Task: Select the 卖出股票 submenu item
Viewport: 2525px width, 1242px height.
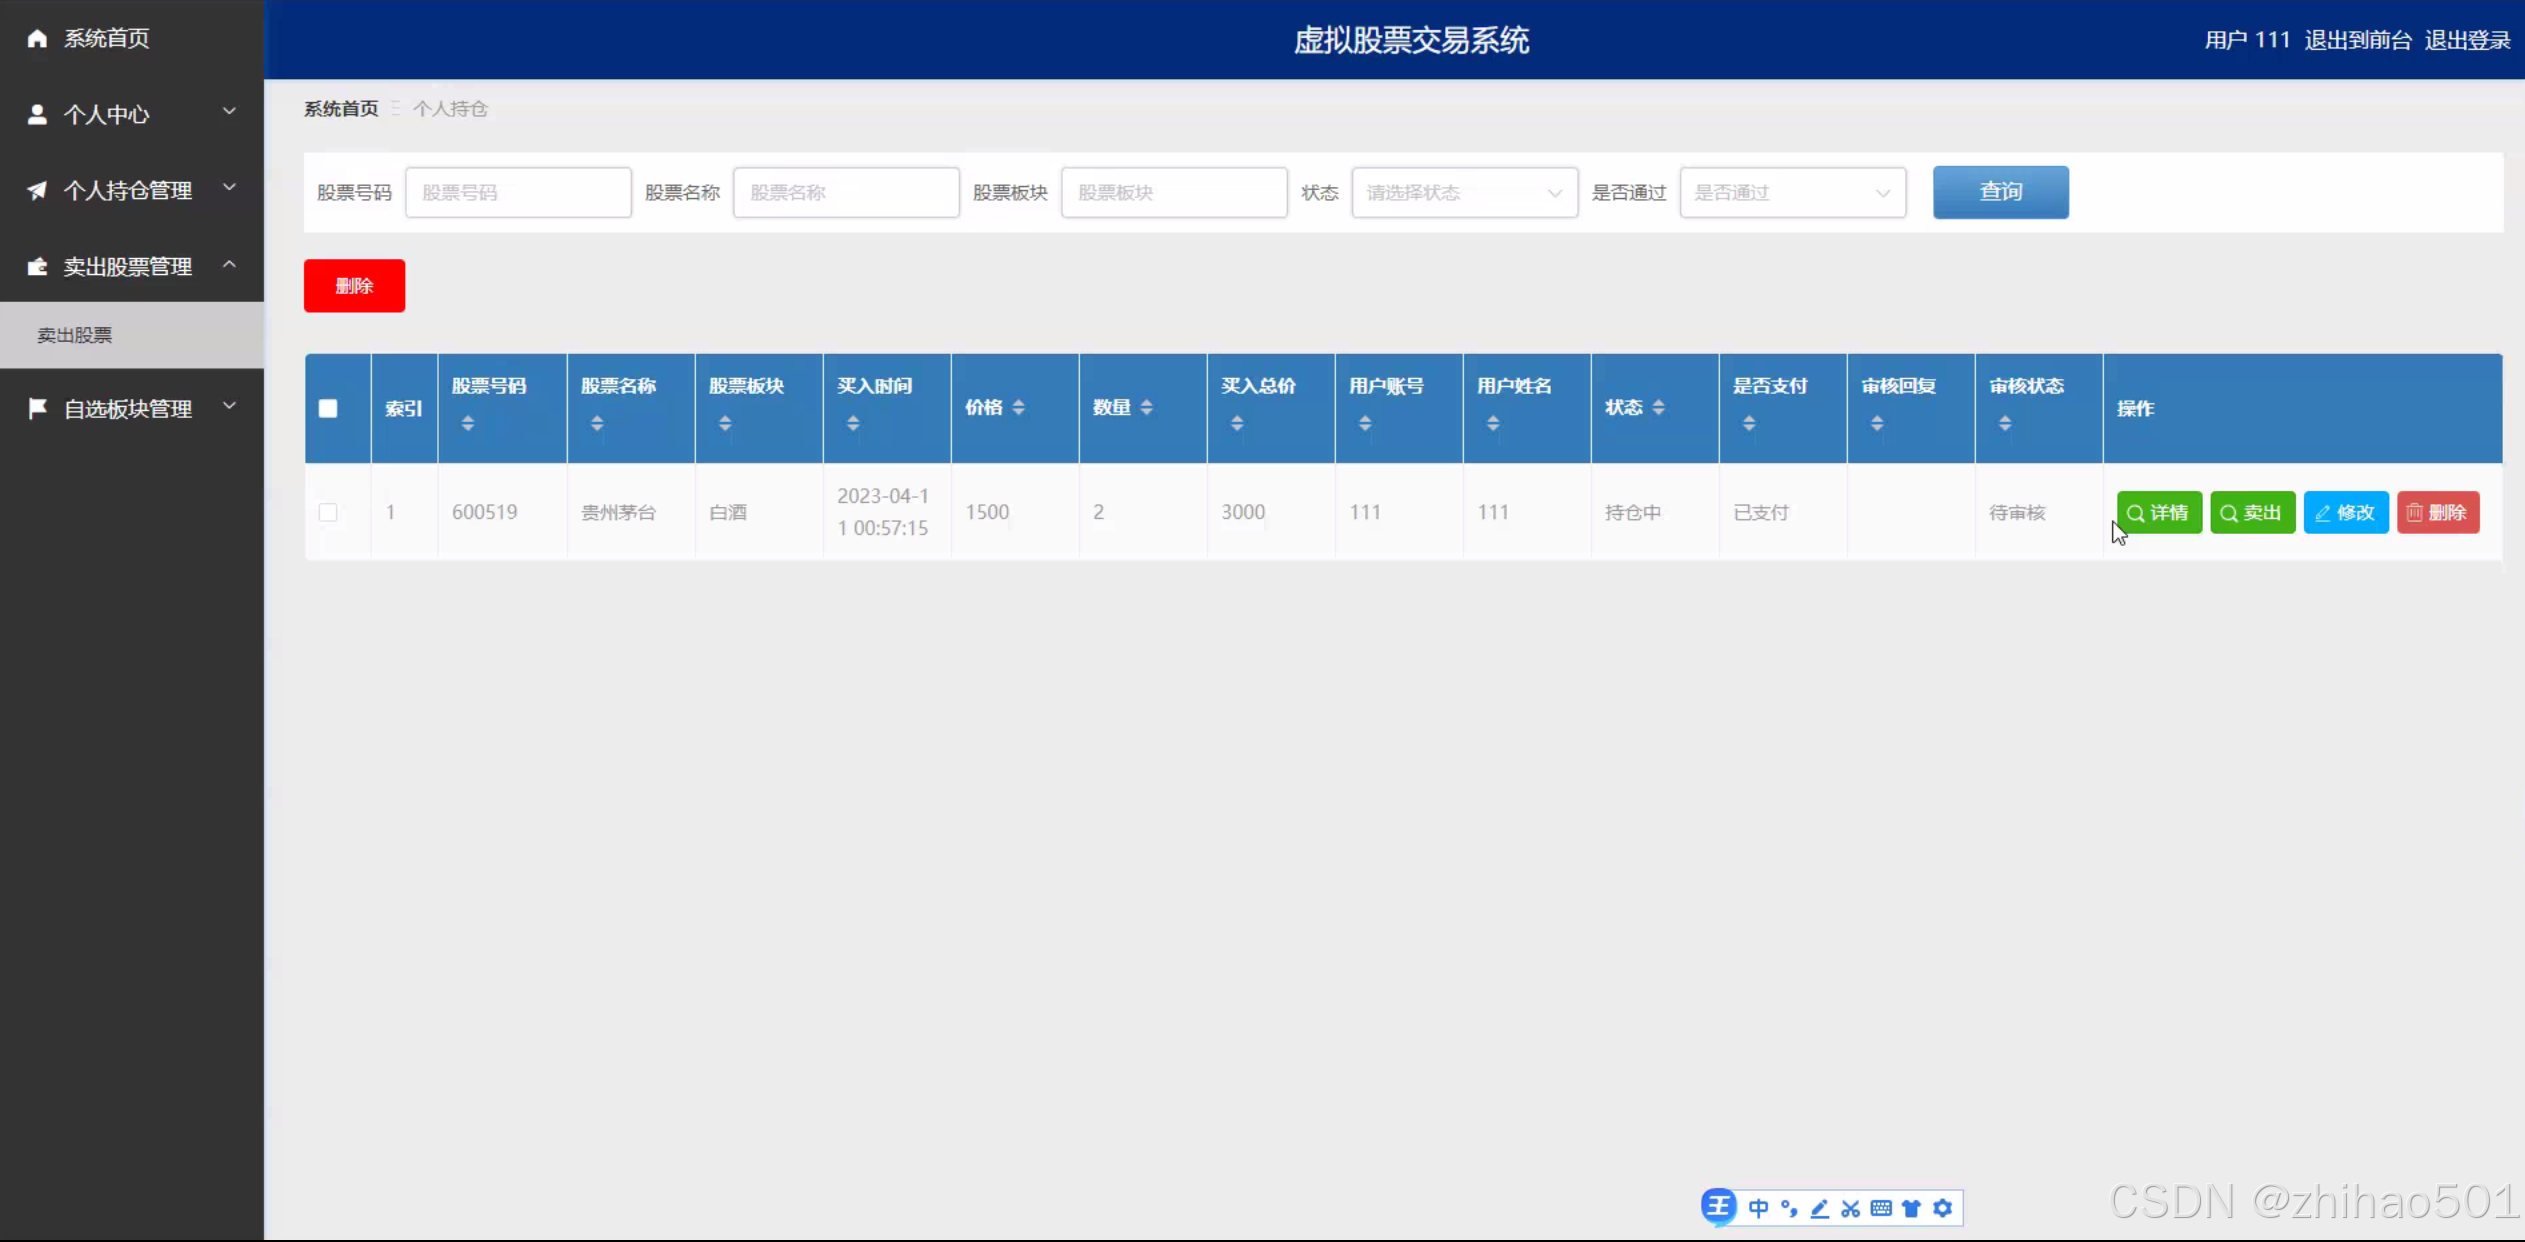Action: [x=75, y=335]
